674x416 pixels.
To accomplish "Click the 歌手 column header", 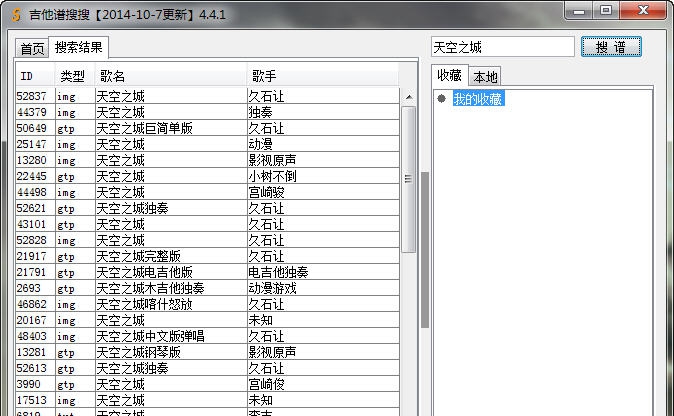I will point(323,76).
